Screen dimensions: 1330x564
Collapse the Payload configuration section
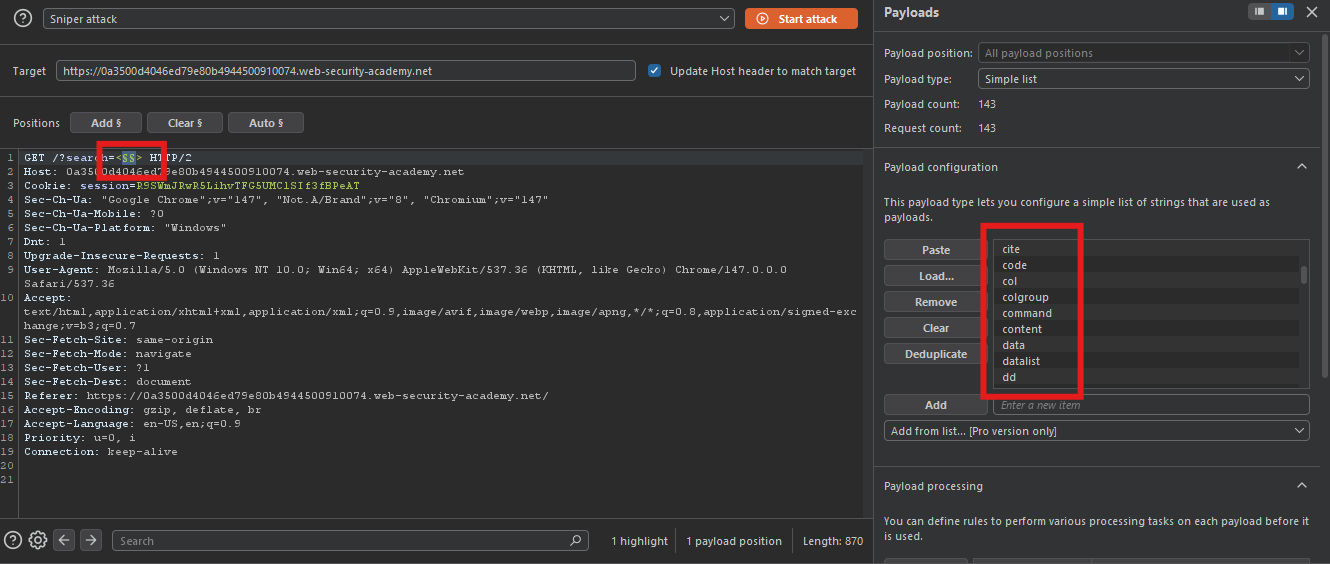click(1302, 167)
